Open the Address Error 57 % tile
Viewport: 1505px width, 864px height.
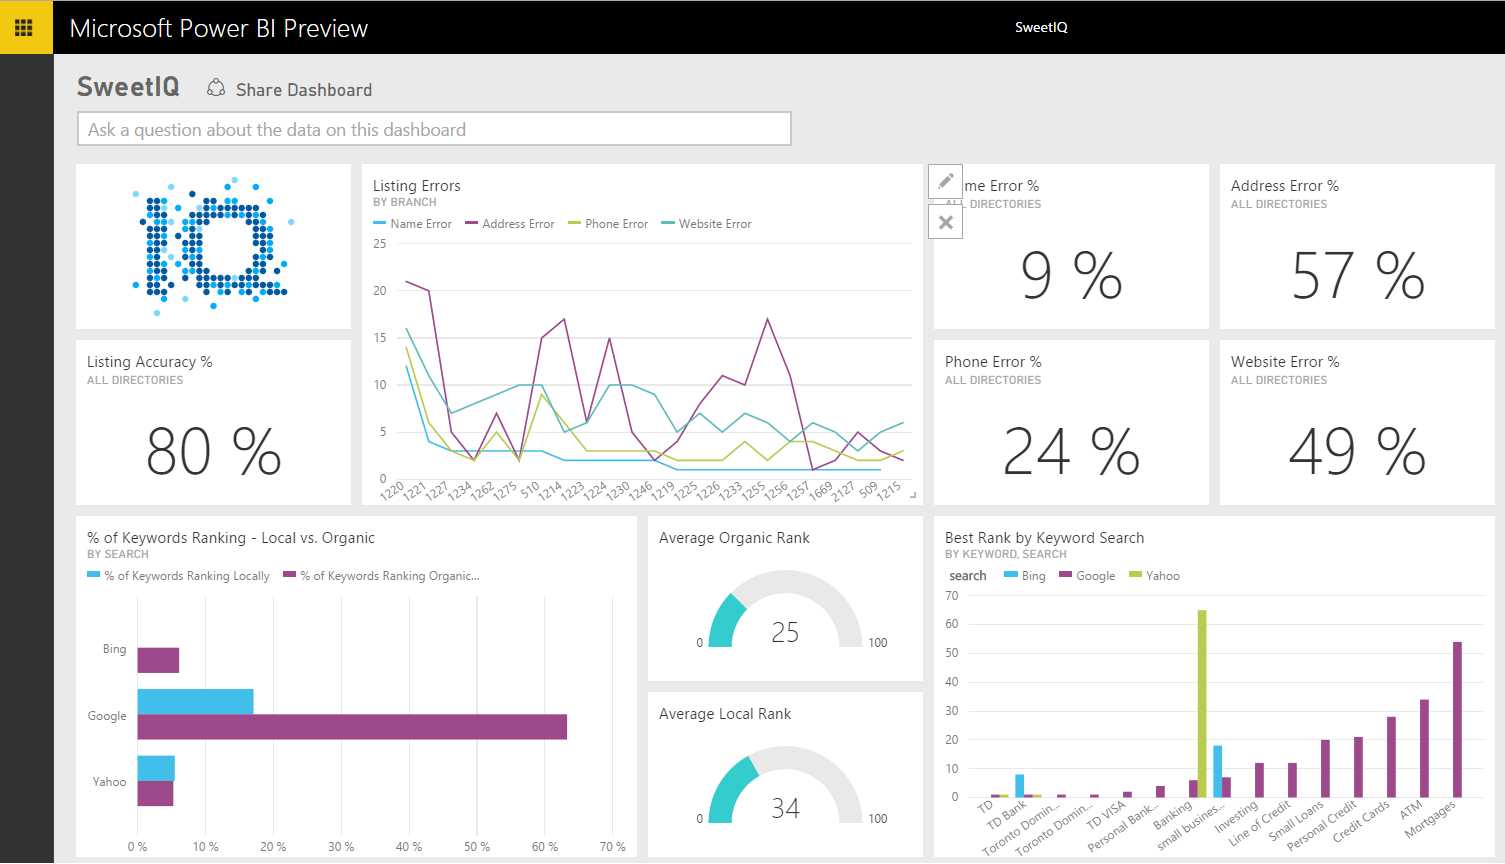(1357, 246)
